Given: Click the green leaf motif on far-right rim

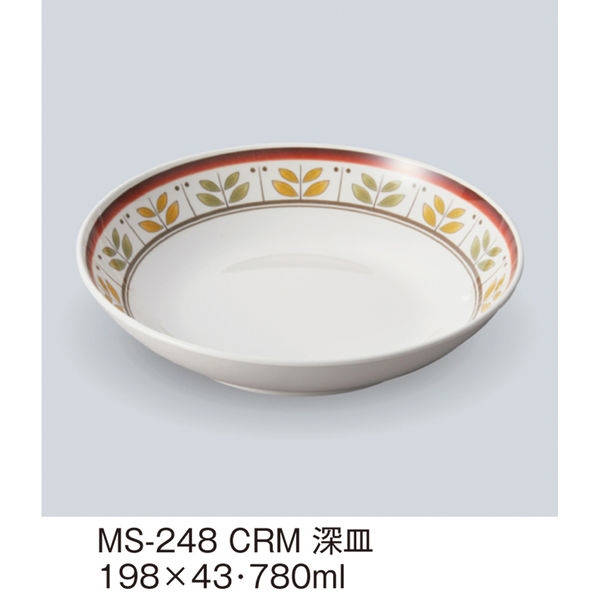Looking at the screenshot, I should point(484,251).
